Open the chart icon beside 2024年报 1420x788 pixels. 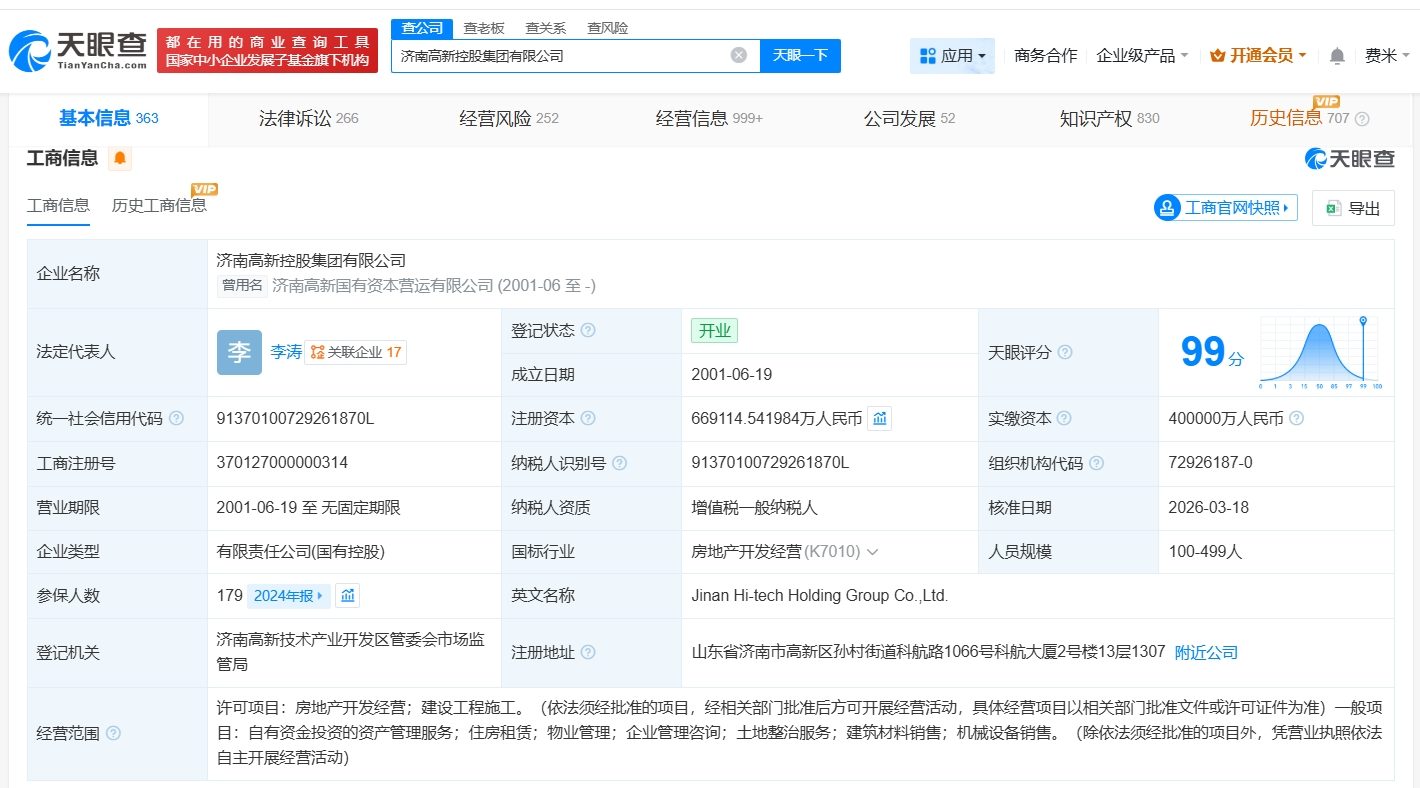point(347,596)
